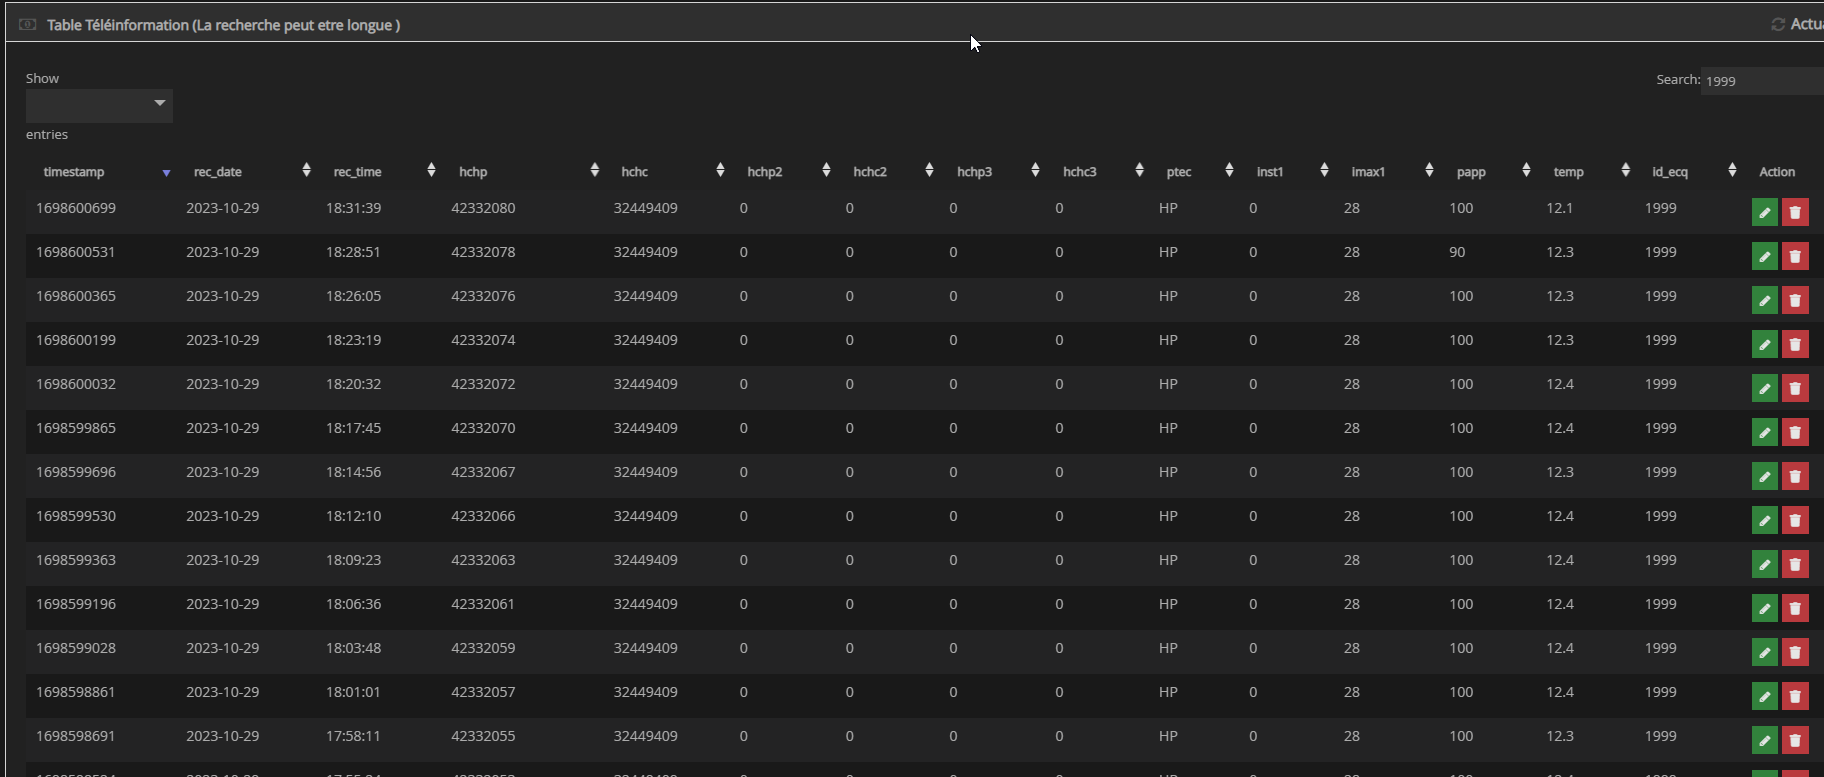Sort the table by rec_date column
1824x777 pixels.
click(x=247, y=172)
